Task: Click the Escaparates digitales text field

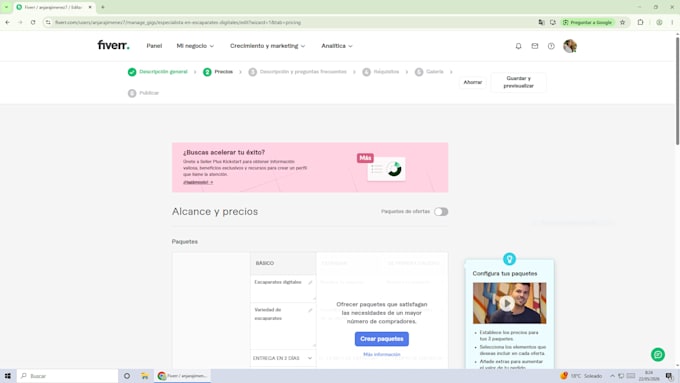Action: point(283,288)
